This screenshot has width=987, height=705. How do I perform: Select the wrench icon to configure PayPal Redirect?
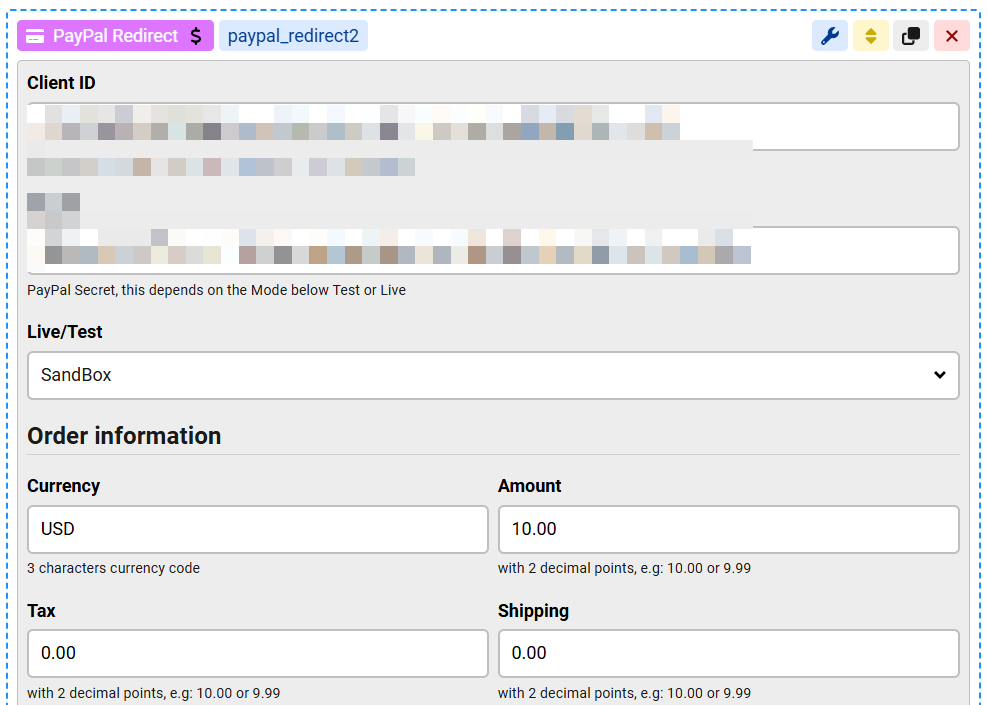click(829, 35)
